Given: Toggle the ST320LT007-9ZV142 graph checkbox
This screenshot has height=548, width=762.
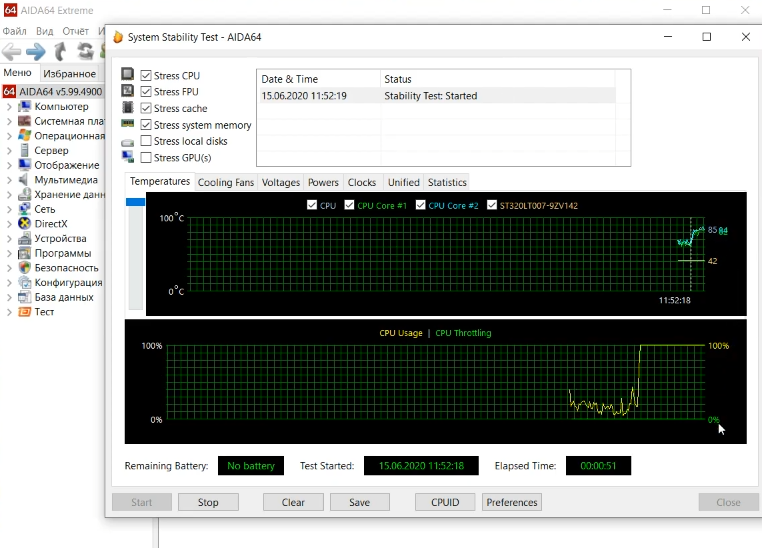Looking at the screenshot, I should pos(492,205).
